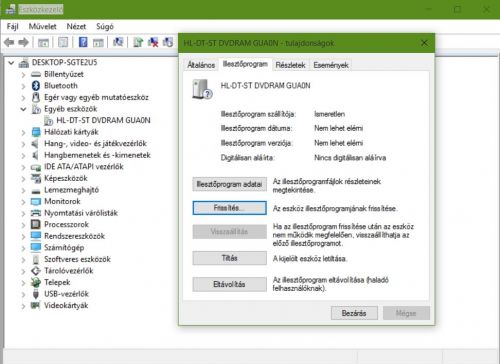Click the network card icon beside Hálózati kártyák
Screen dimensions: 500x364
tap(36, 132)
